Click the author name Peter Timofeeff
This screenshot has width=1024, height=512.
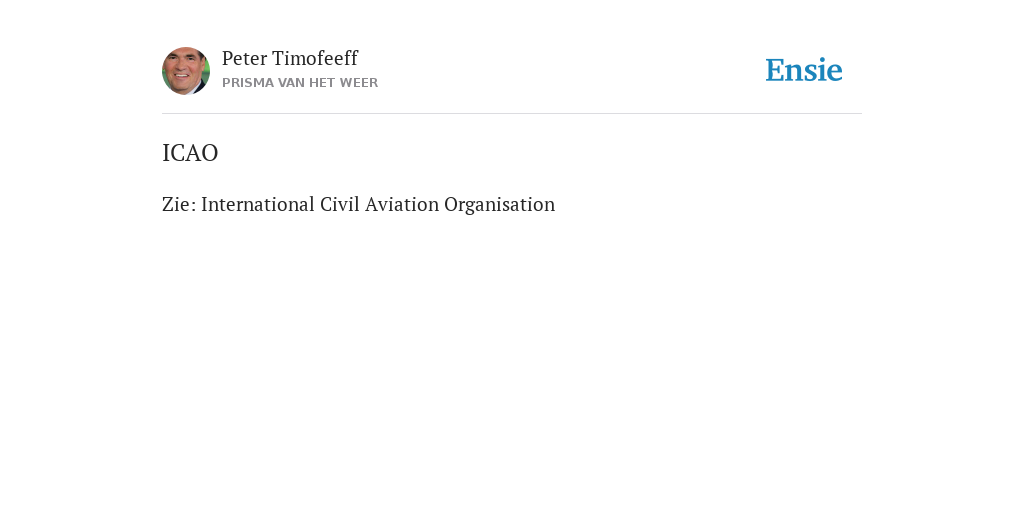pyautogui.click(x=290, y=58)
